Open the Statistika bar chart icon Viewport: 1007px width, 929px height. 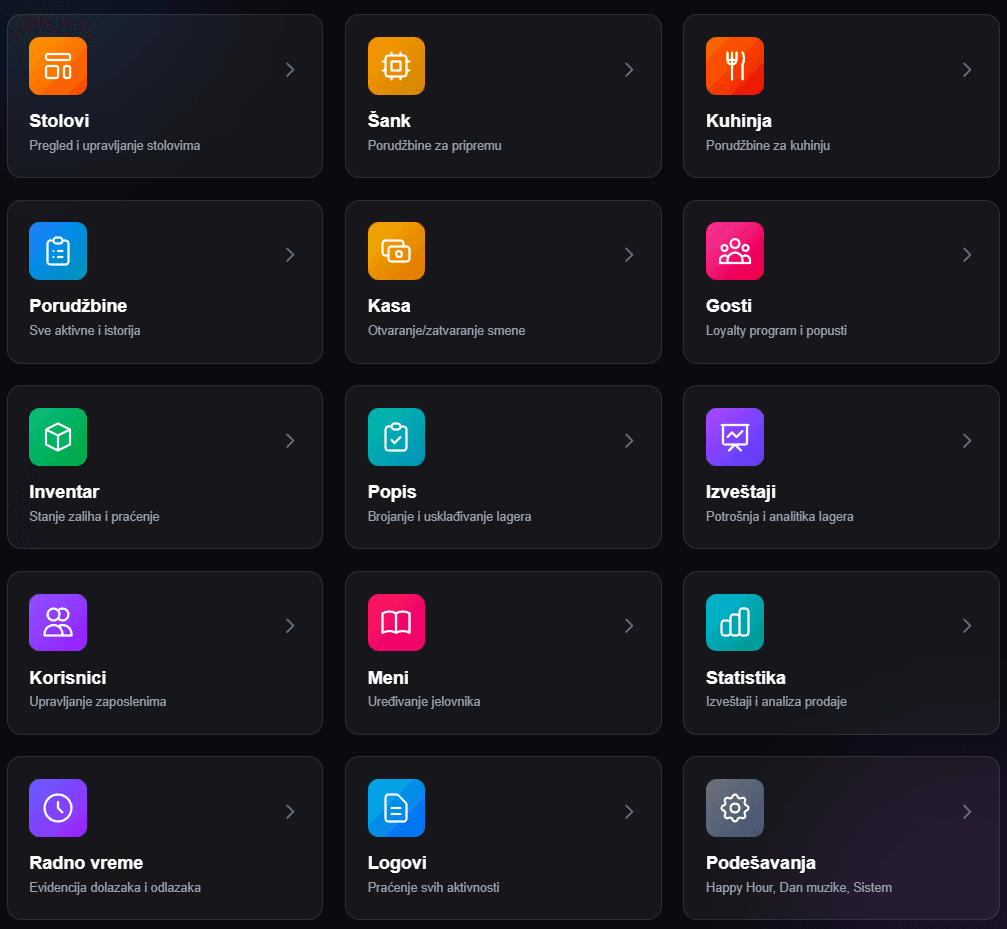[735, 622]
